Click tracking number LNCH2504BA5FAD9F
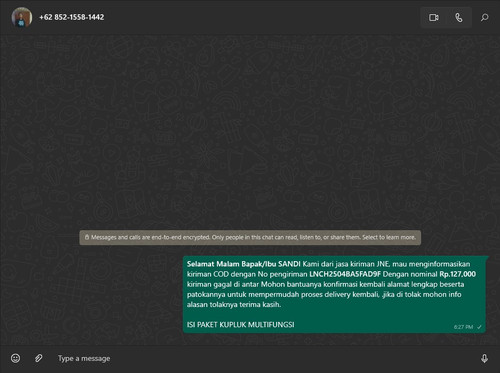 click(345, 274)
